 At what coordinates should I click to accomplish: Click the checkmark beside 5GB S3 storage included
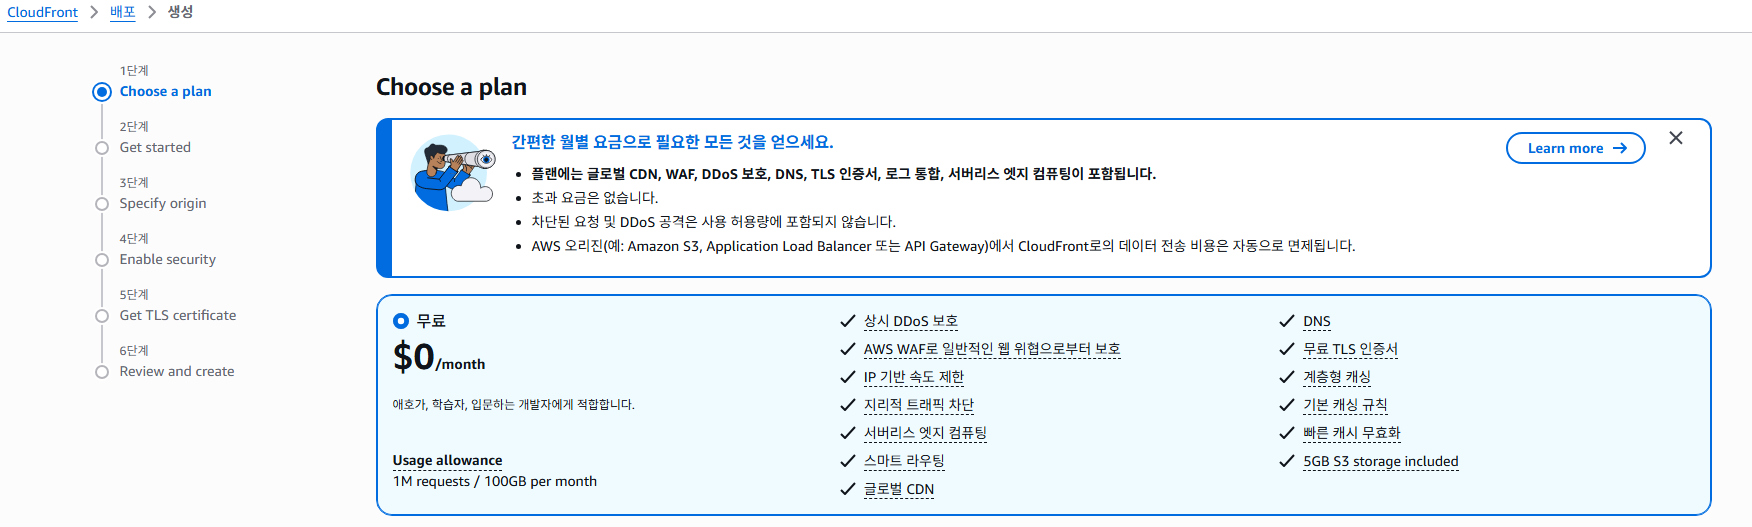click(x=1287, y=461)
